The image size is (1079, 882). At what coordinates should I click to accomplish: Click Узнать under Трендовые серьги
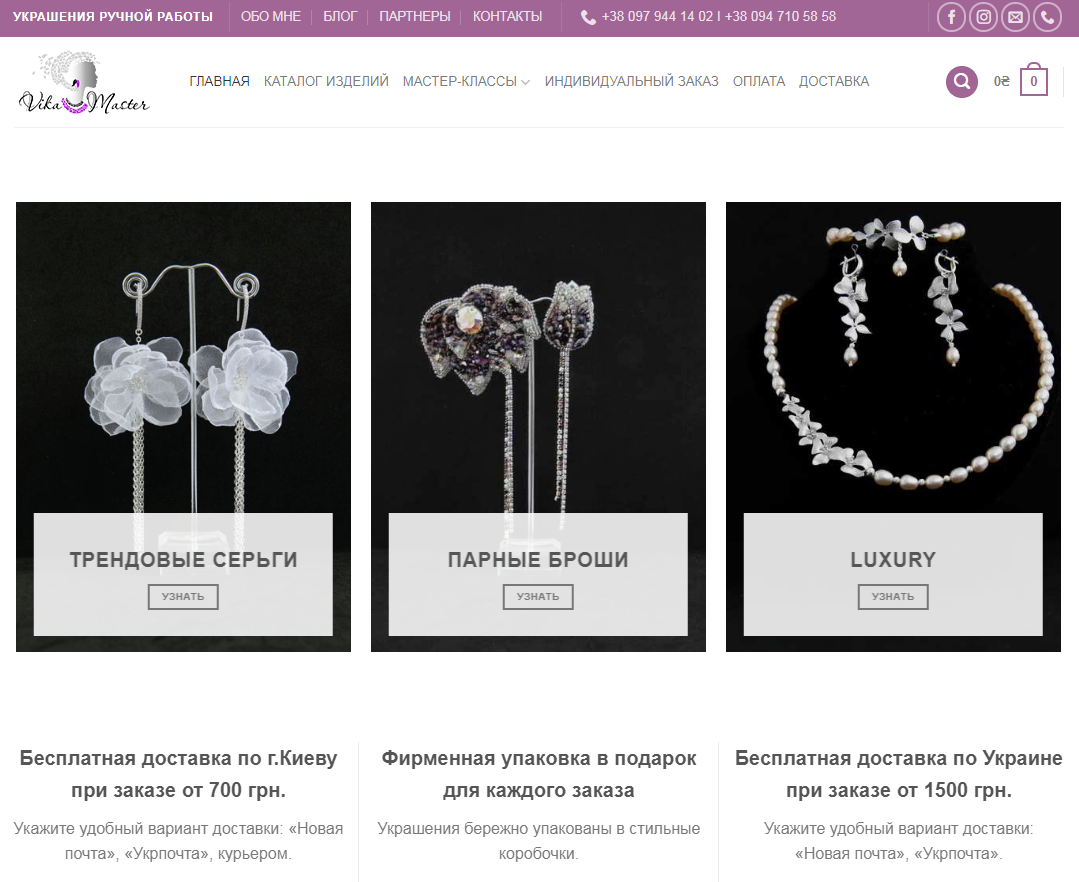coord(183,596)
